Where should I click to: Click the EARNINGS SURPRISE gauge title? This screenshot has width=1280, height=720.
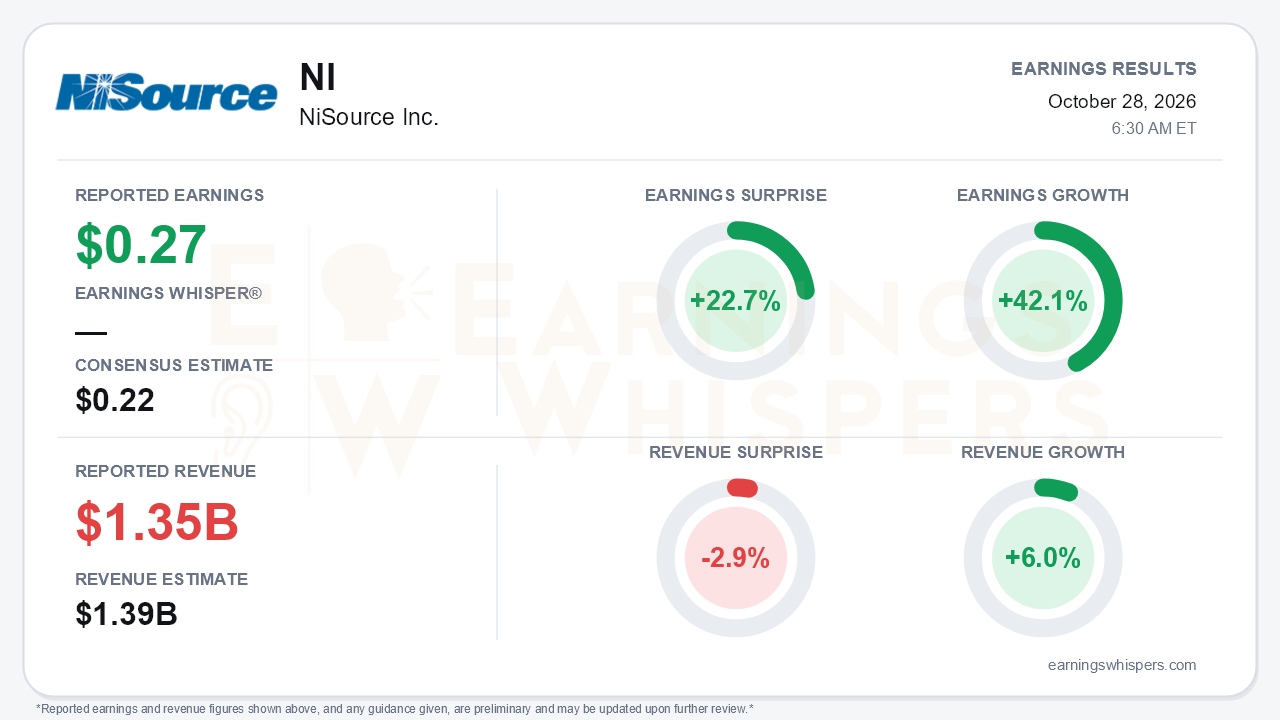(x=736, y=195)
